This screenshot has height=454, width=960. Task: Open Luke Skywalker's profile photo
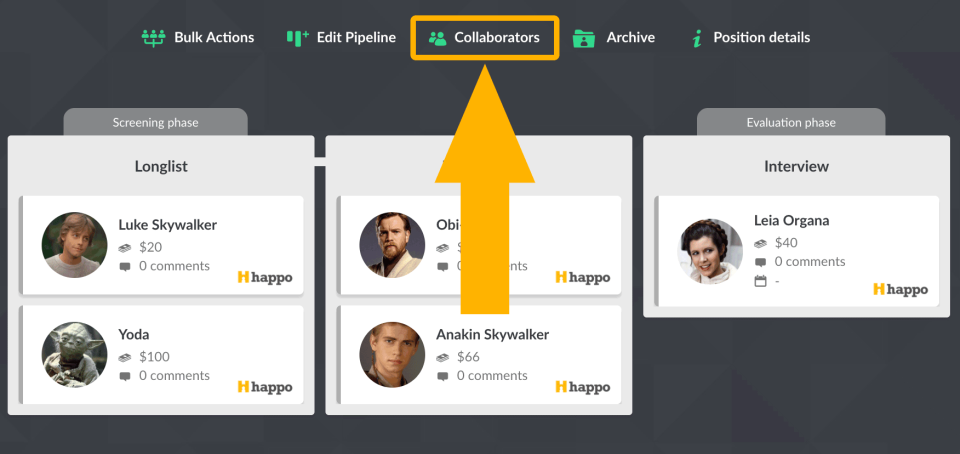pos(75,245)
